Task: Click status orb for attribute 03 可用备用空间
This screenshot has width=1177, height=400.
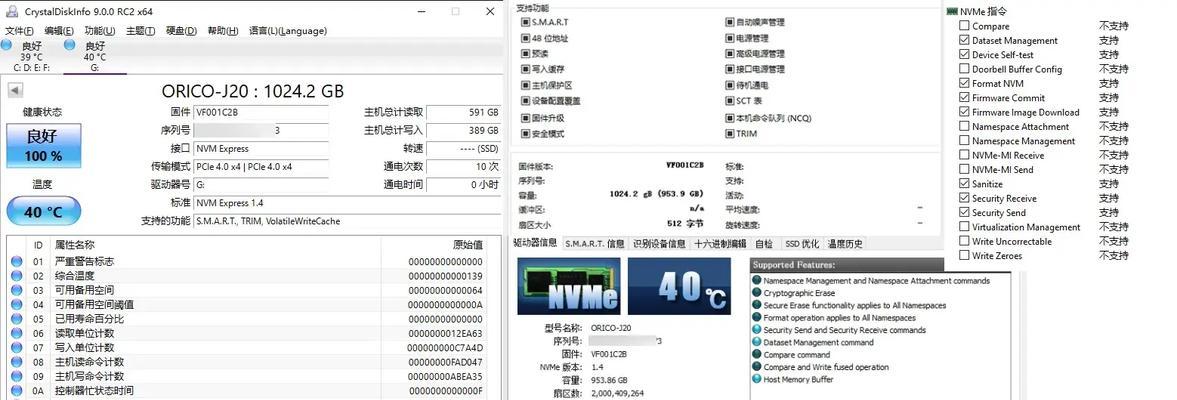Action: [17, 290]
